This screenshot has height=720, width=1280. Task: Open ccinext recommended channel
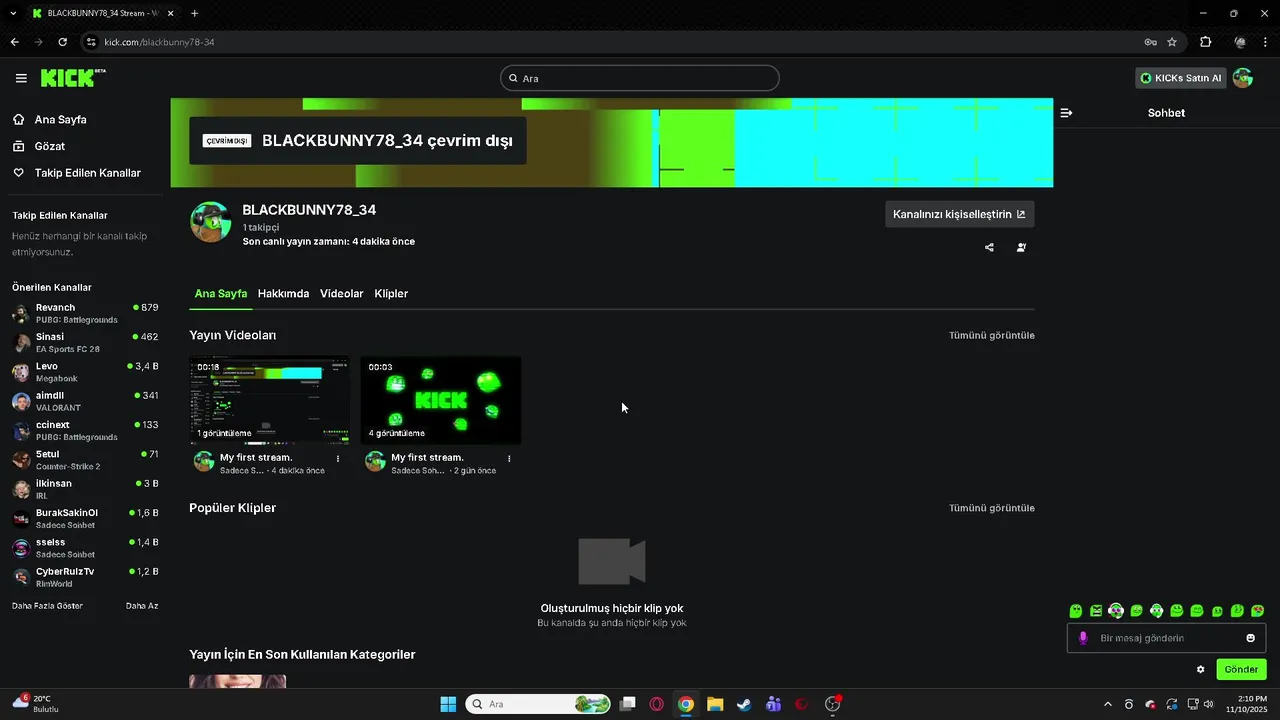click(85, 431)
